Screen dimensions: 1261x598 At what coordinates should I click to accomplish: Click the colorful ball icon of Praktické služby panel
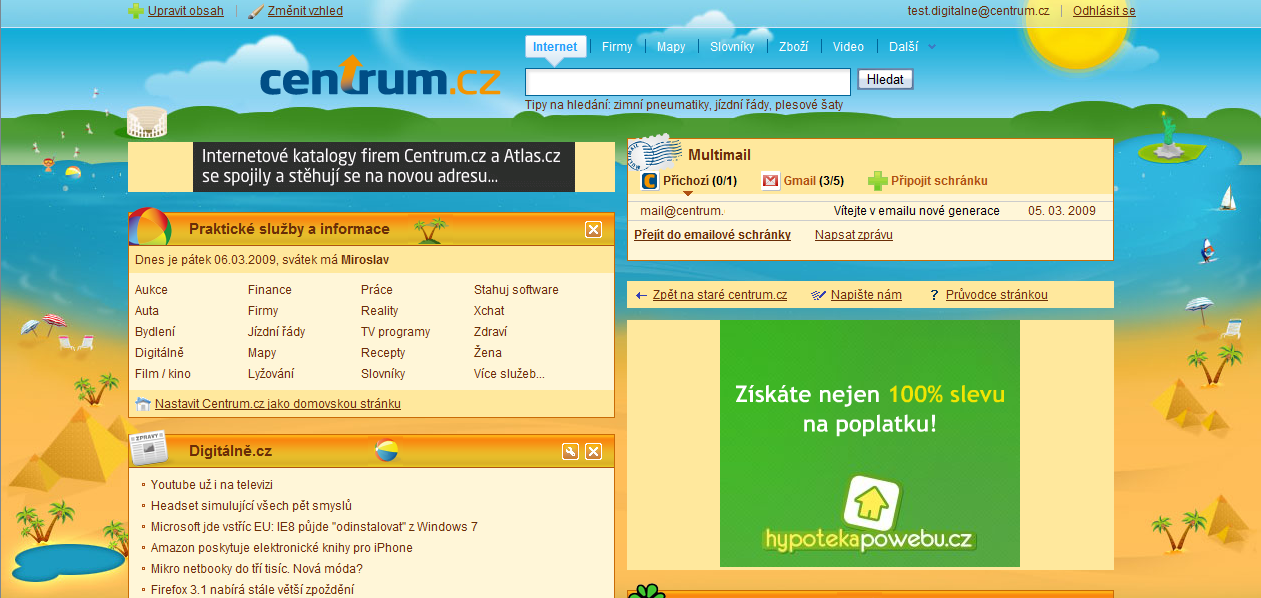tap(150, 229)
